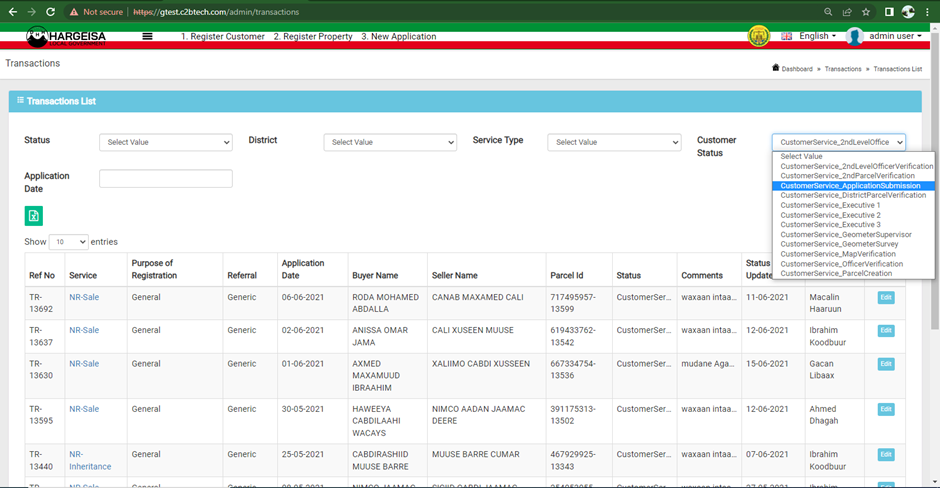This screenshot has height=488, width=940.
Task: Click the UK flag language icon
Action: tap(787, 37)
